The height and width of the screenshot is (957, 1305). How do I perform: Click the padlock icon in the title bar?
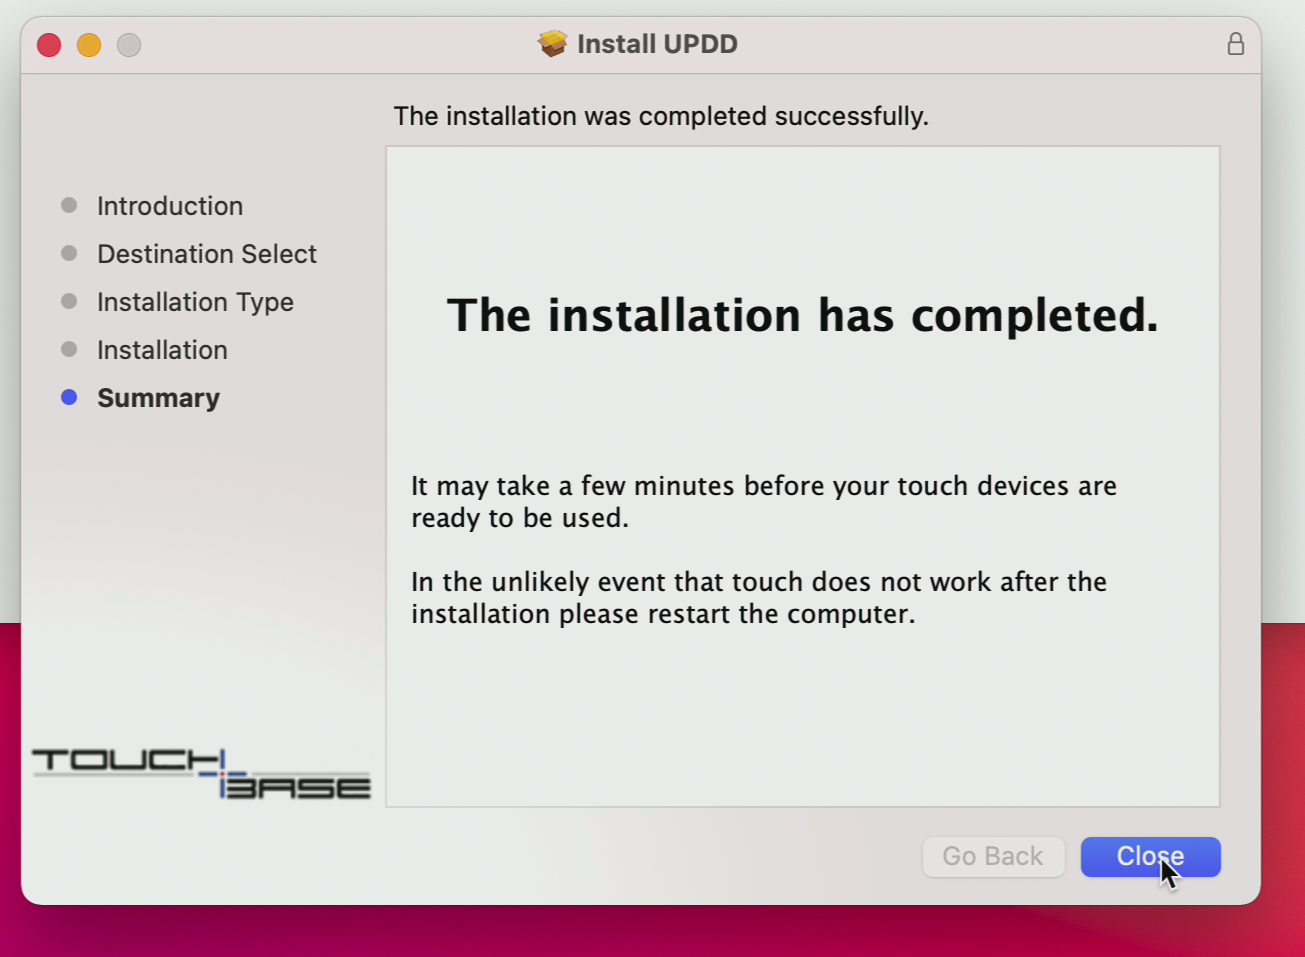pyautogui.click(x=1236, y=44)
